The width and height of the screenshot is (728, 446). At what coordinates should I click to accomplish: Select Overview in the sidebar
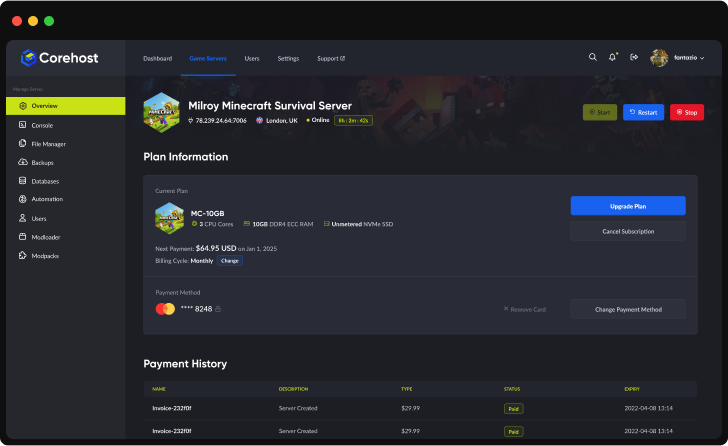[65, 106]
